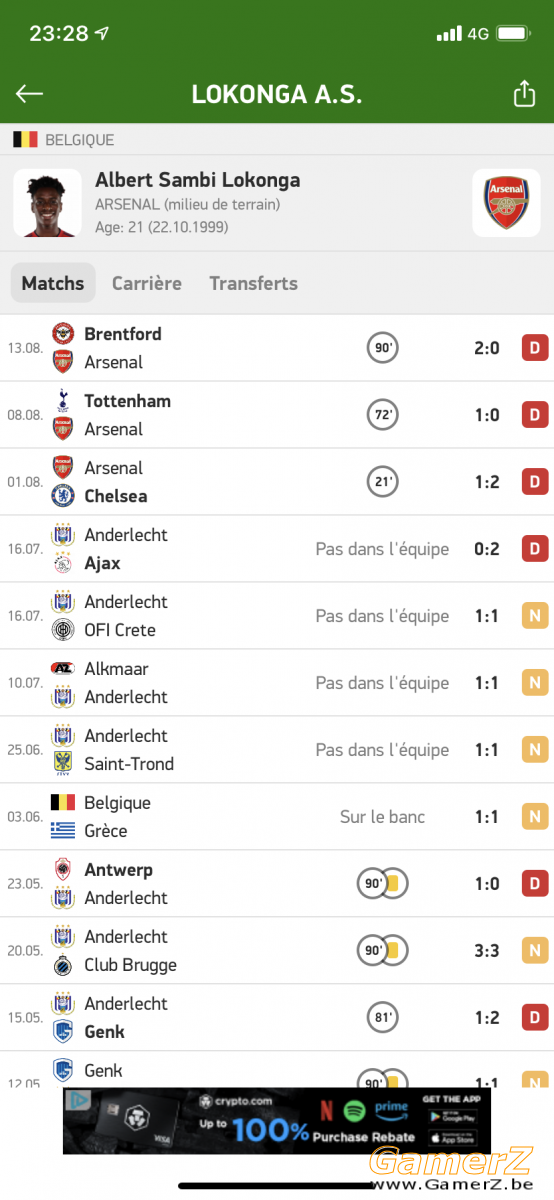The image size is (554, 1200).
Task: Tap the 72' minutes played circle
Action: (x=382, y=415)
